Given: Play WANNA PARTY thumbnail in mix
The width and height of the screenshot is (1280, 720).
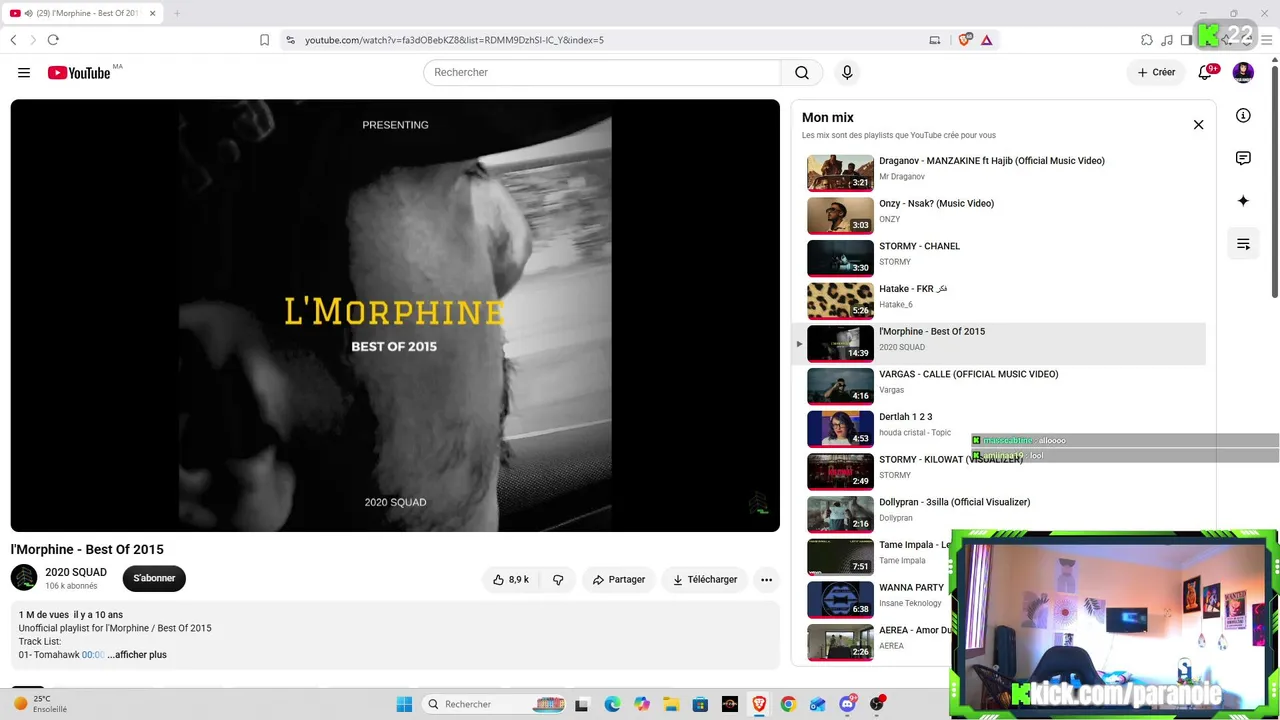Looking at the screenshot, I should (840, 599).
